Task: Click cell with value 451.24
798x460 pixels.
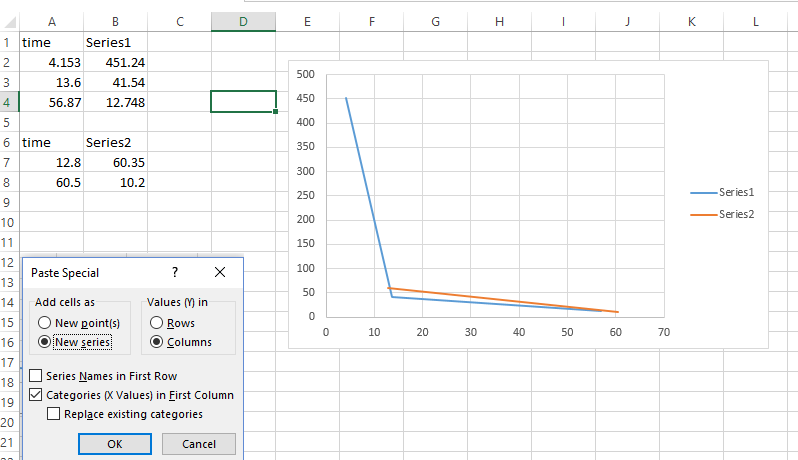Action: click(x=116, y=62)
